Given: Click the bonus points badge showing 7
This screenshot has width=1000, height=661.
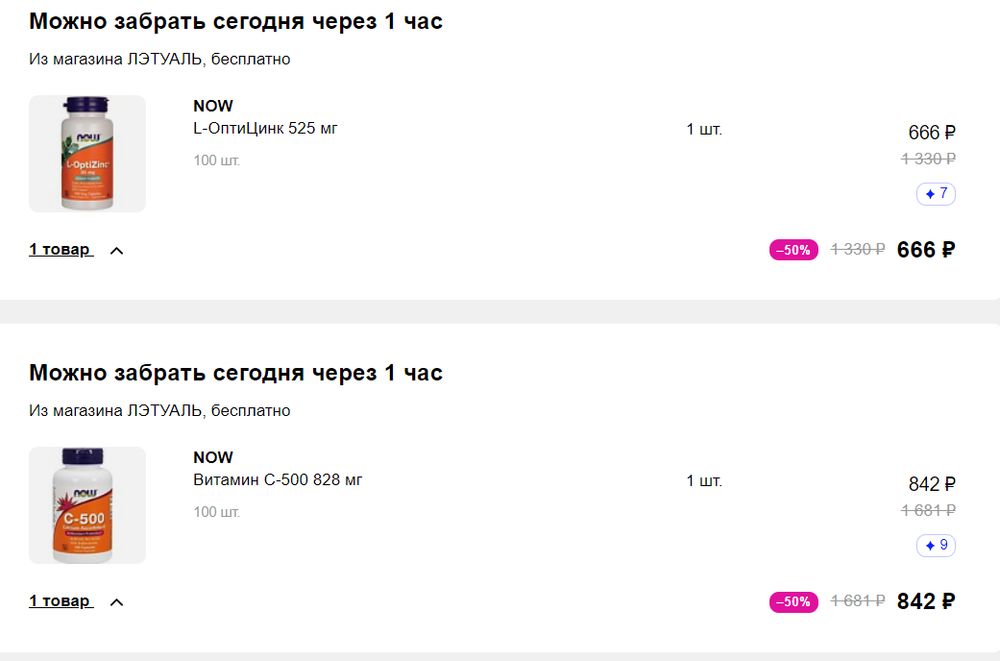Looking at the screenshot, I should (936, 194).
